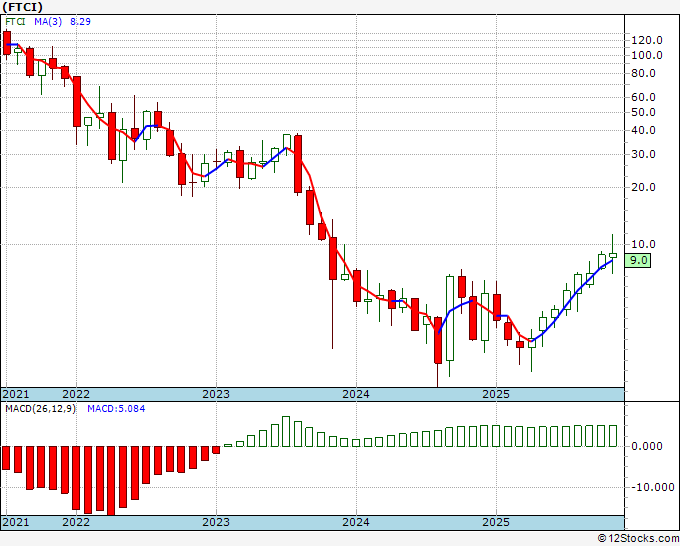Screen dimensions: 680x546
Task: Click the 2022 label on MACD axis
Action: (x=76, y=522)
